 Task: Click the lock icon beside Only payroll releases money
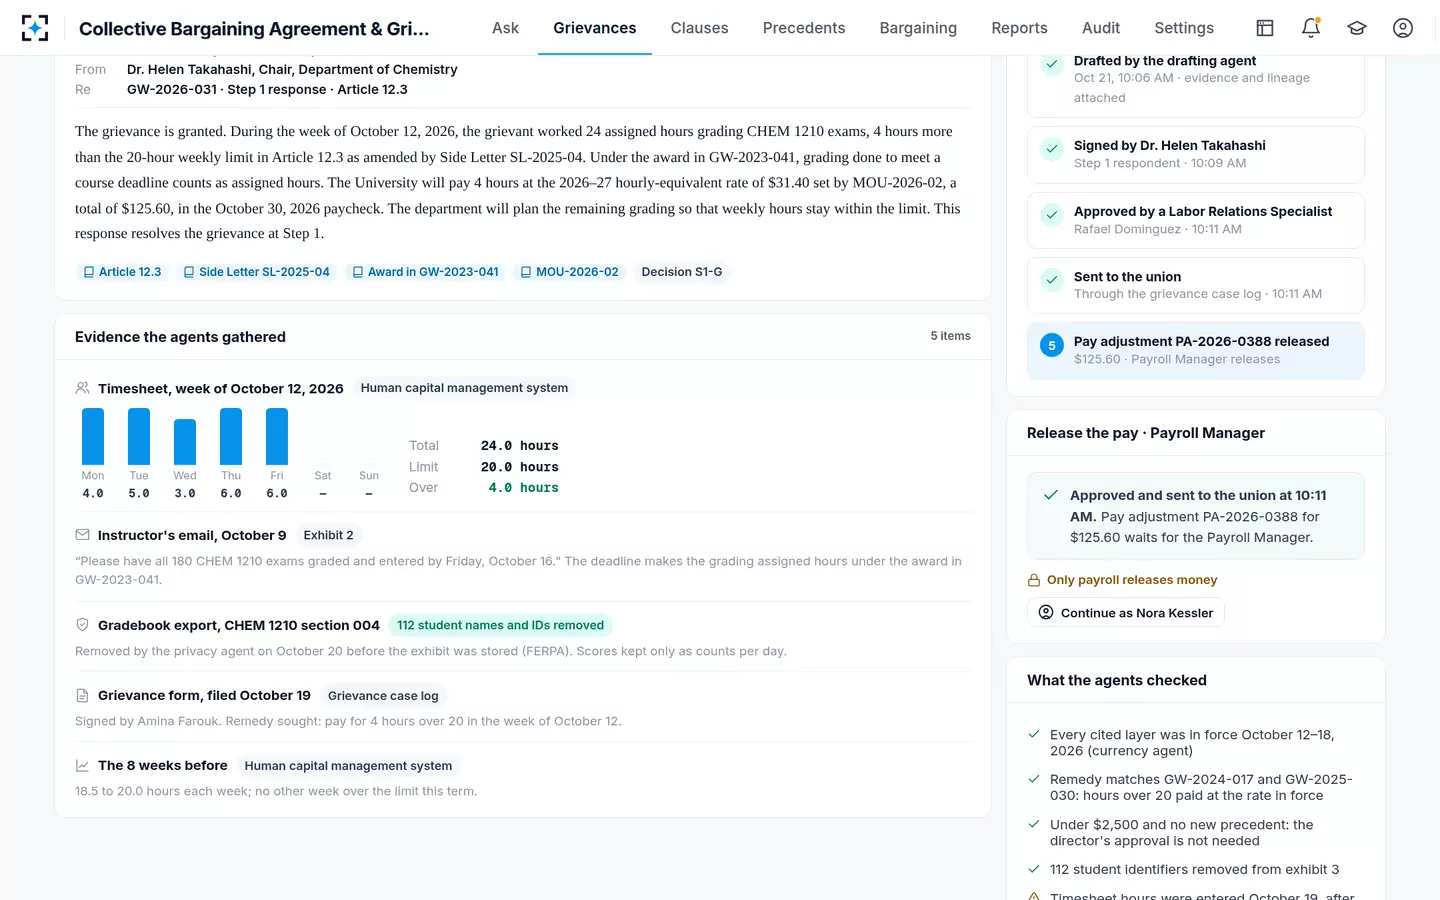pyautogui.click(x=1034, y=580)
